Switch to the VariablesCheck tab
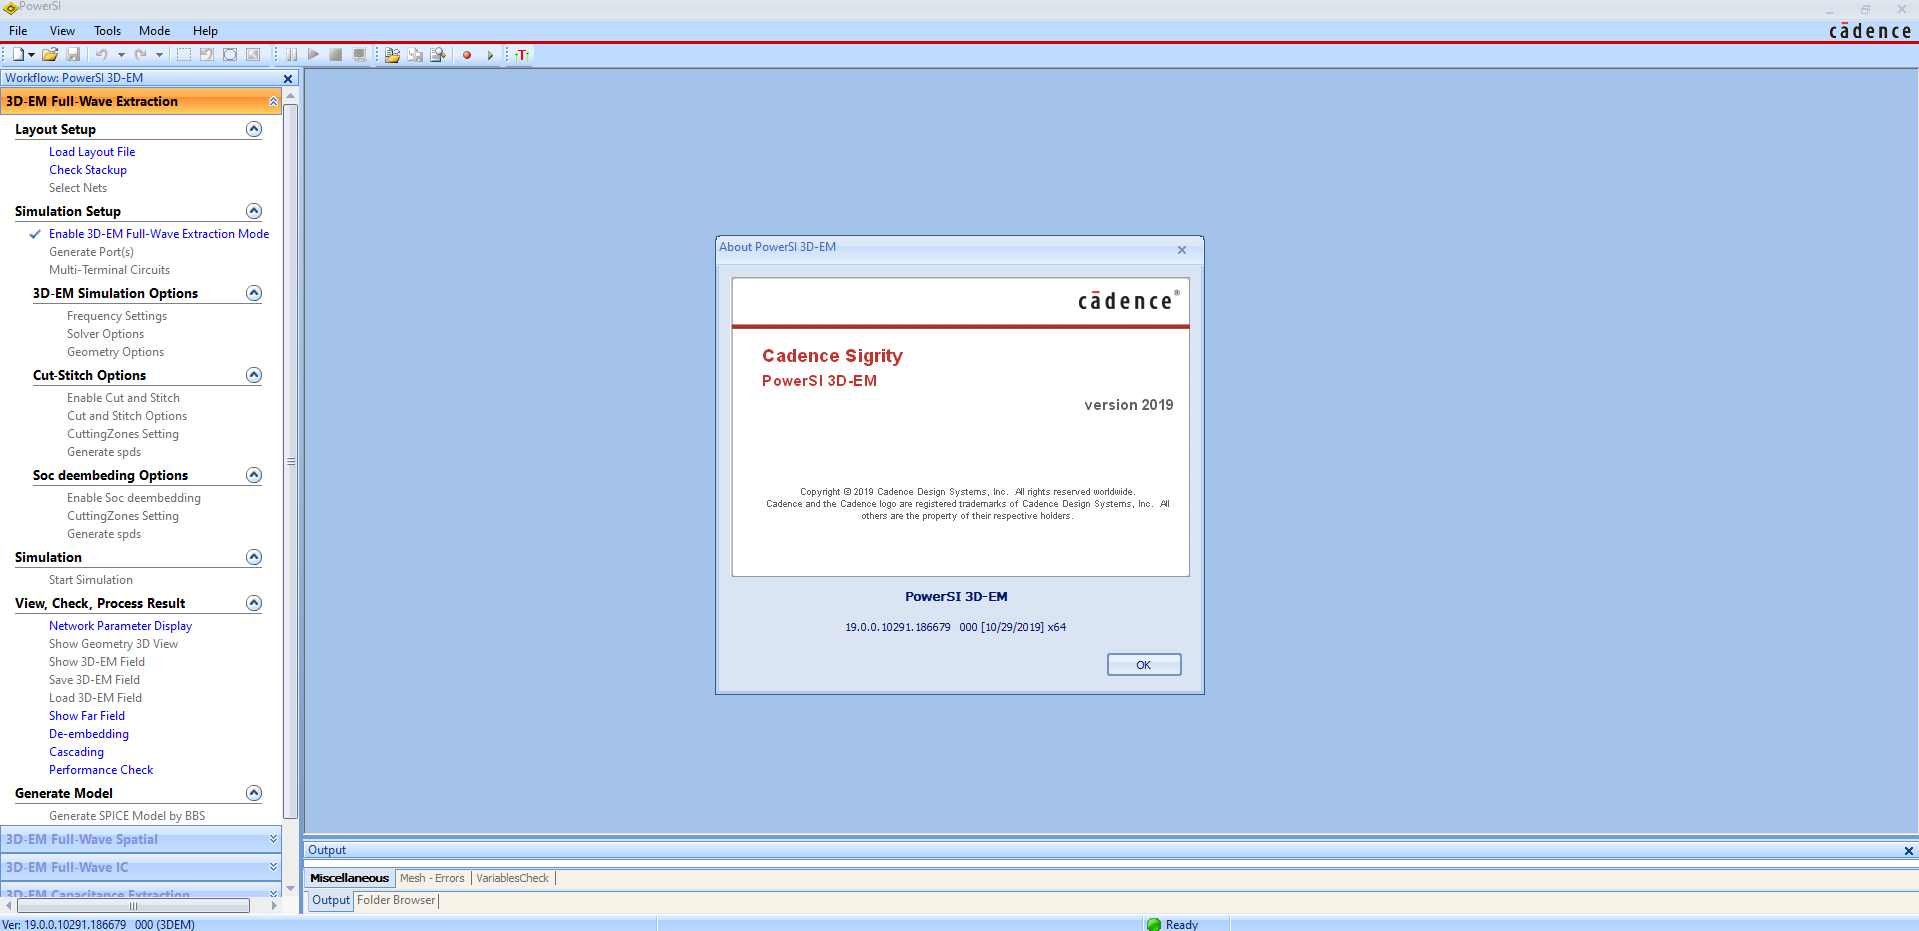 tap(512, 878)
